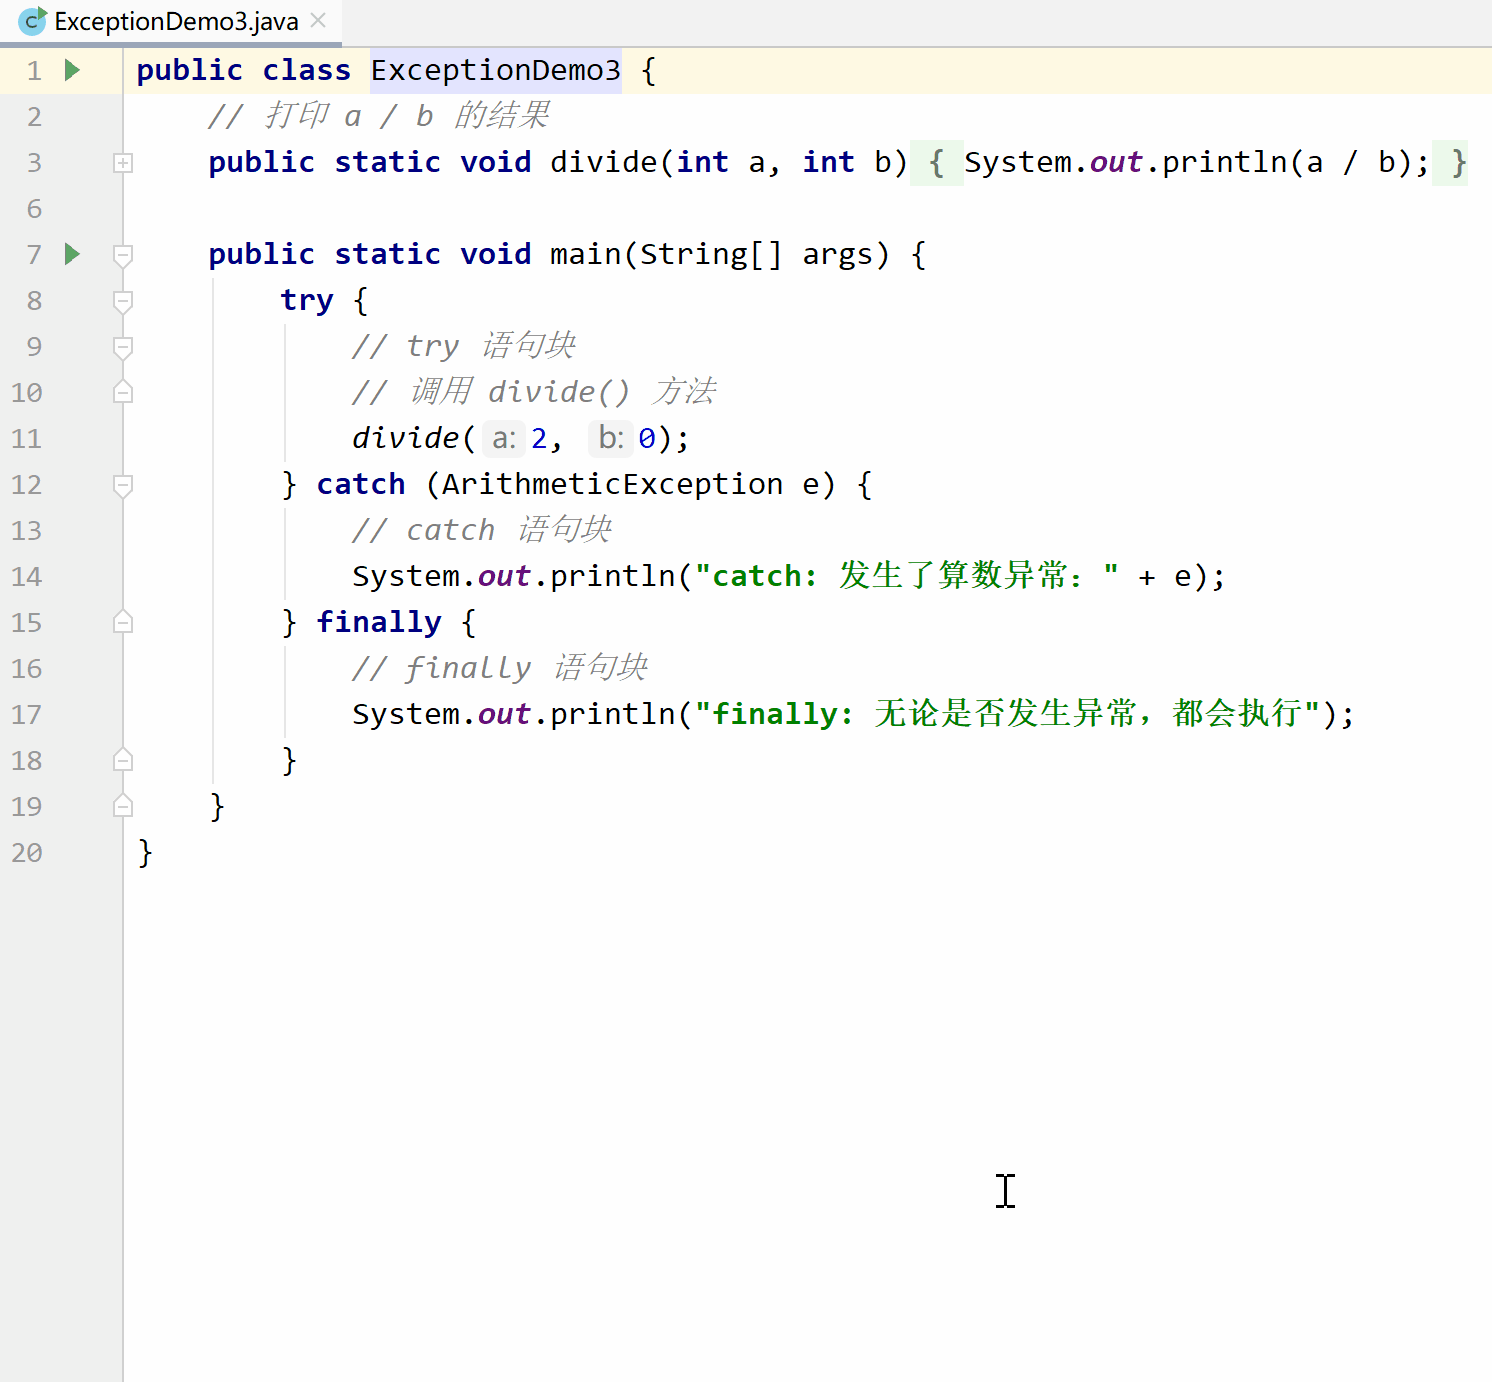This screenshot has width=1492, height=1382.
Task: Click comment '// 调用 divide() 方法'
Action: 534,392
